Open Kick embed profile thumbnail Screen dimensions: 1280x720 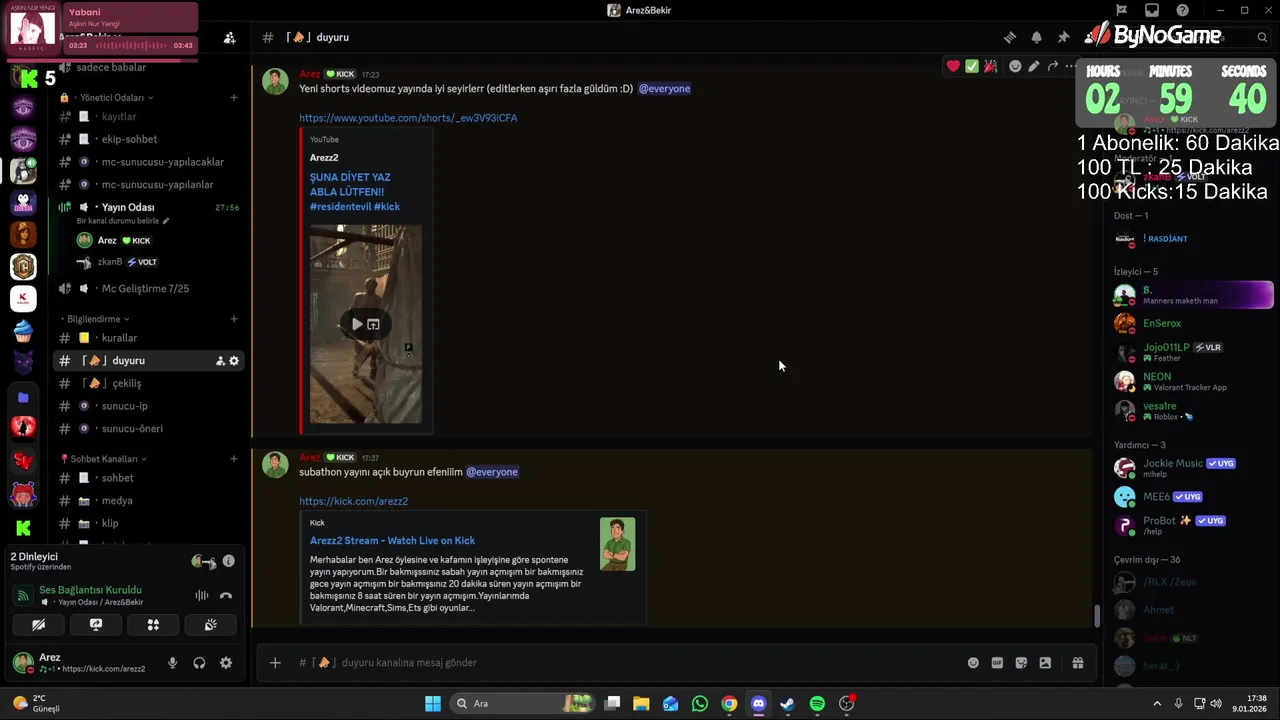pos(617,544)
